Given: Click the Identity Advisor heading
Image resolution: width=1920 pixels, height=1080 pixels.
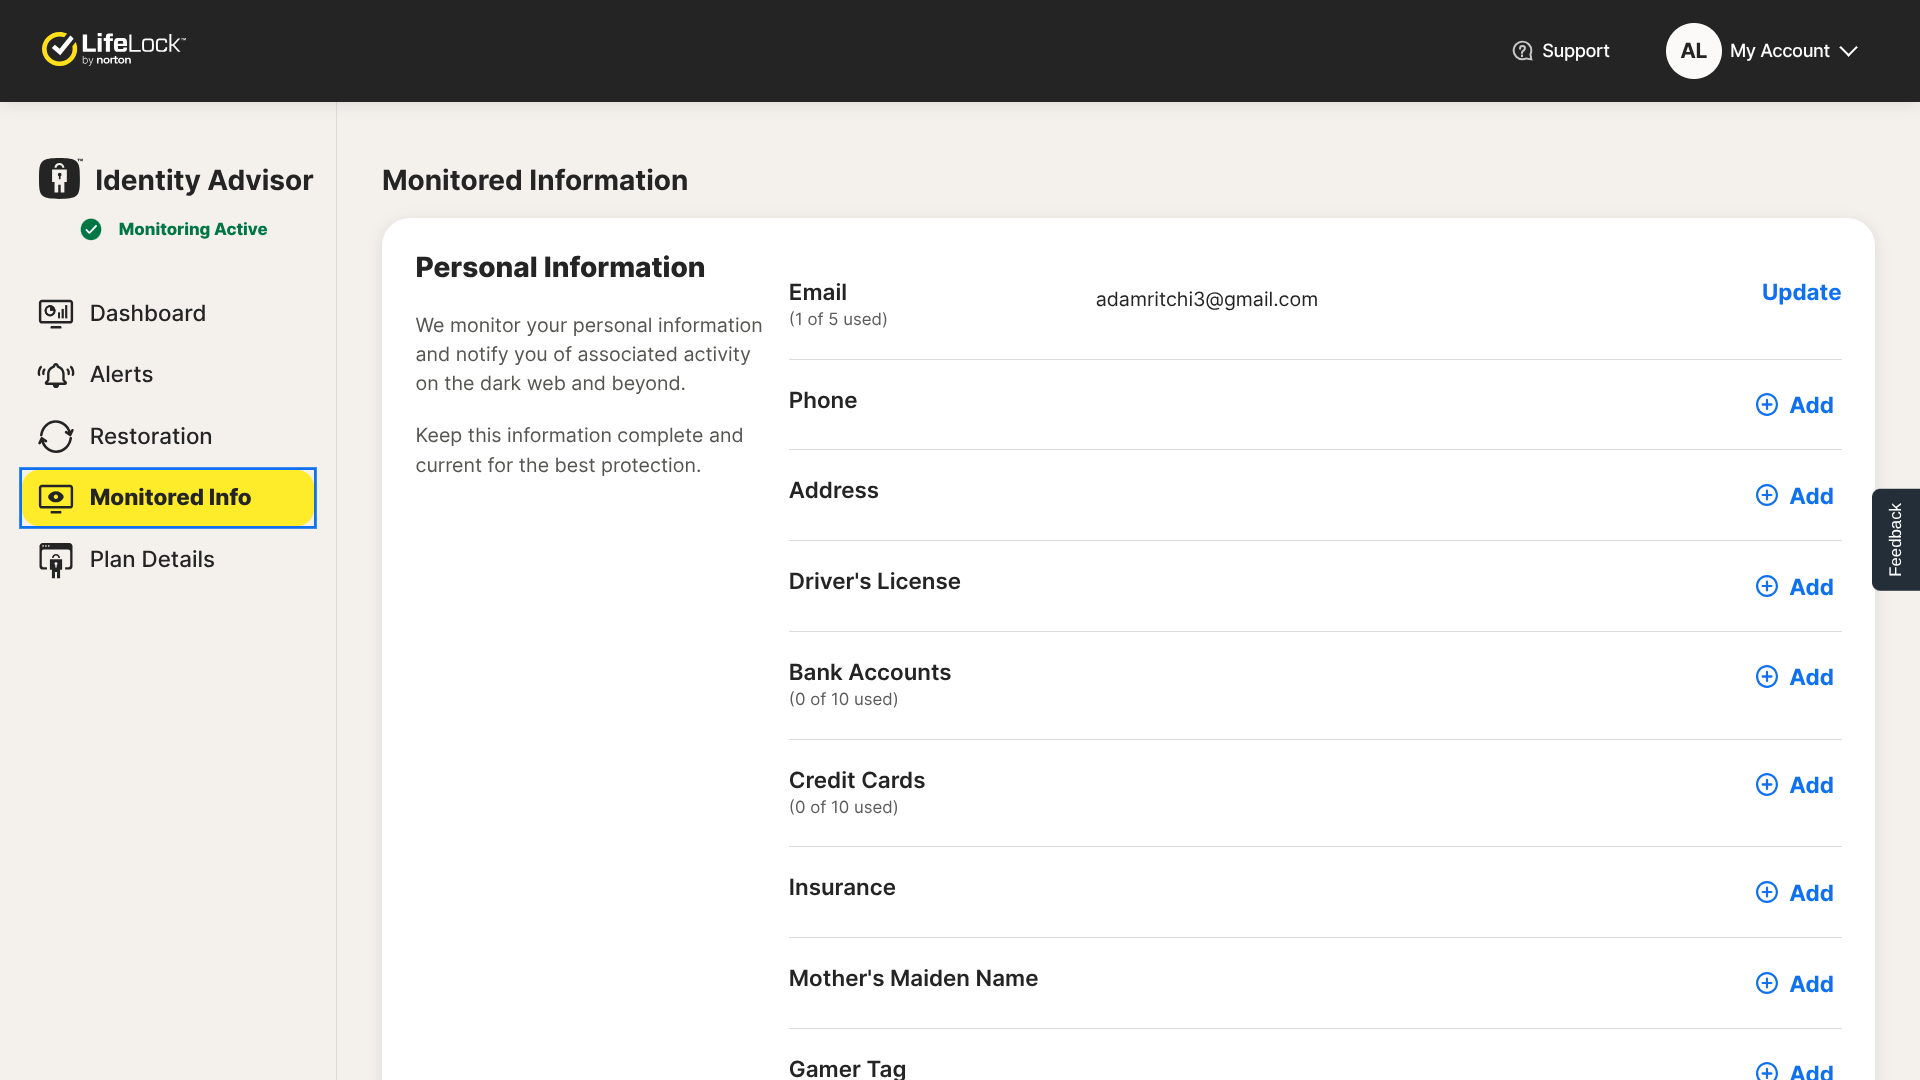Looking at the screenshot, I should (204, 181).
